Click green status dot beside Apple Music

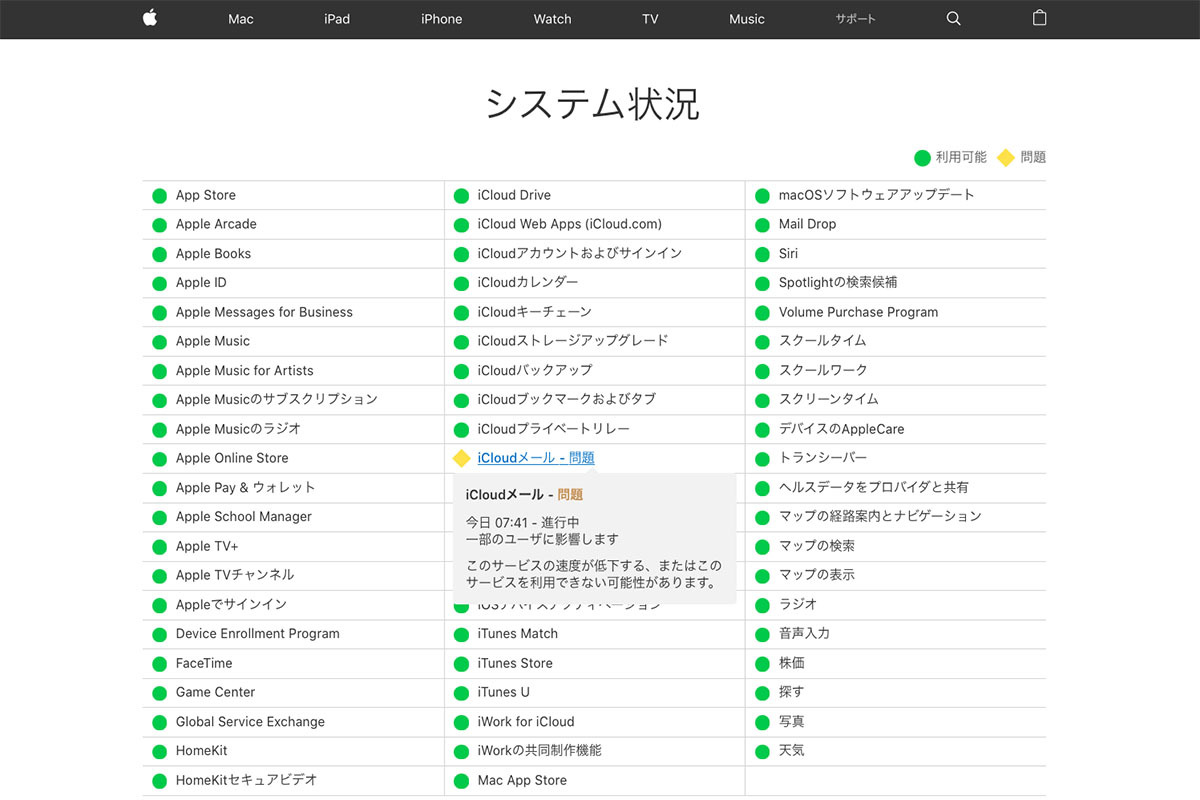tap(159, 342)
